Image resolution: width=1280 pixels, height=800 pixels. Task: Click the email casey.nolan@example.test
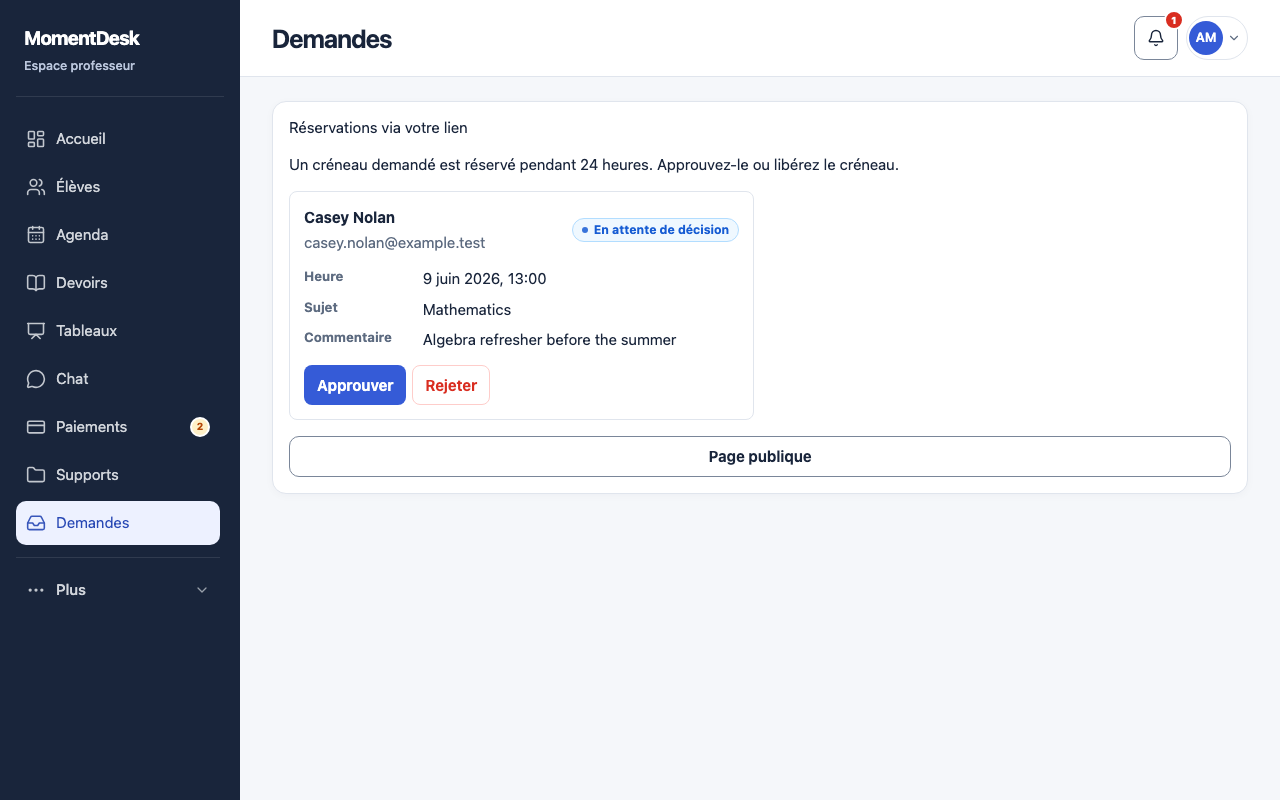coord(395,243)
